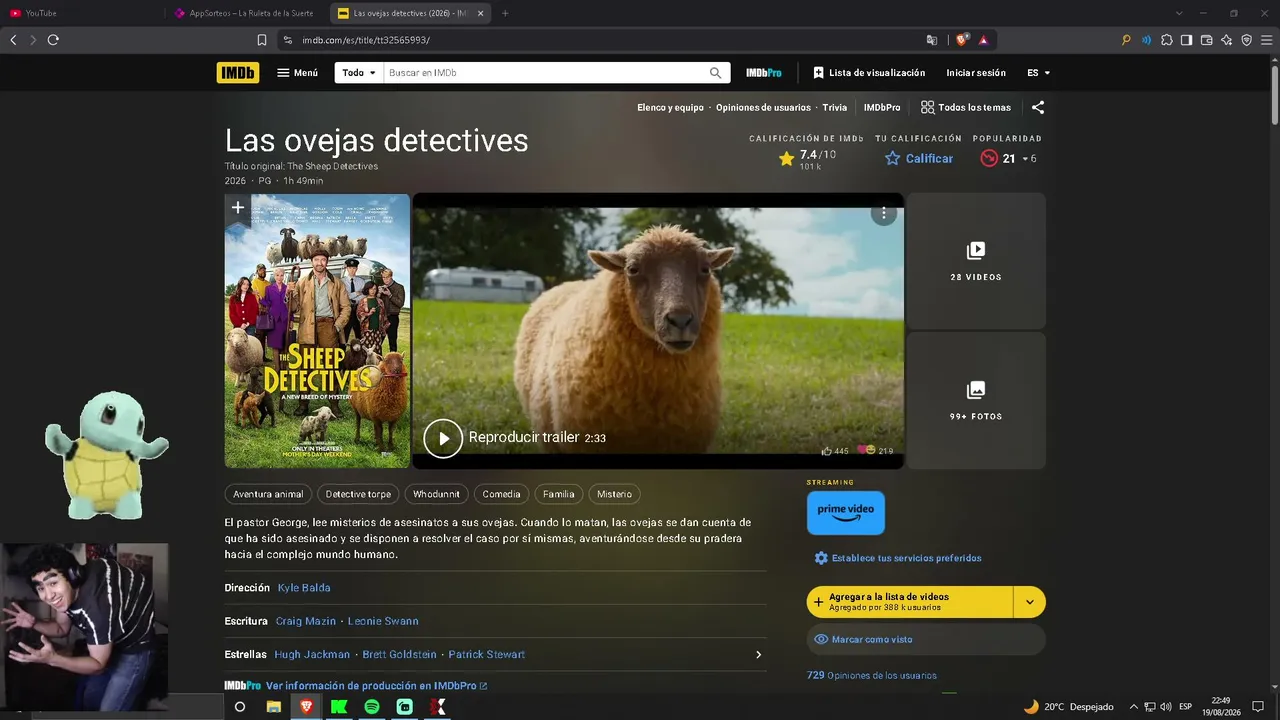Select the Detective torpe genre chip

pyautogui.click(x=358, y=494)
